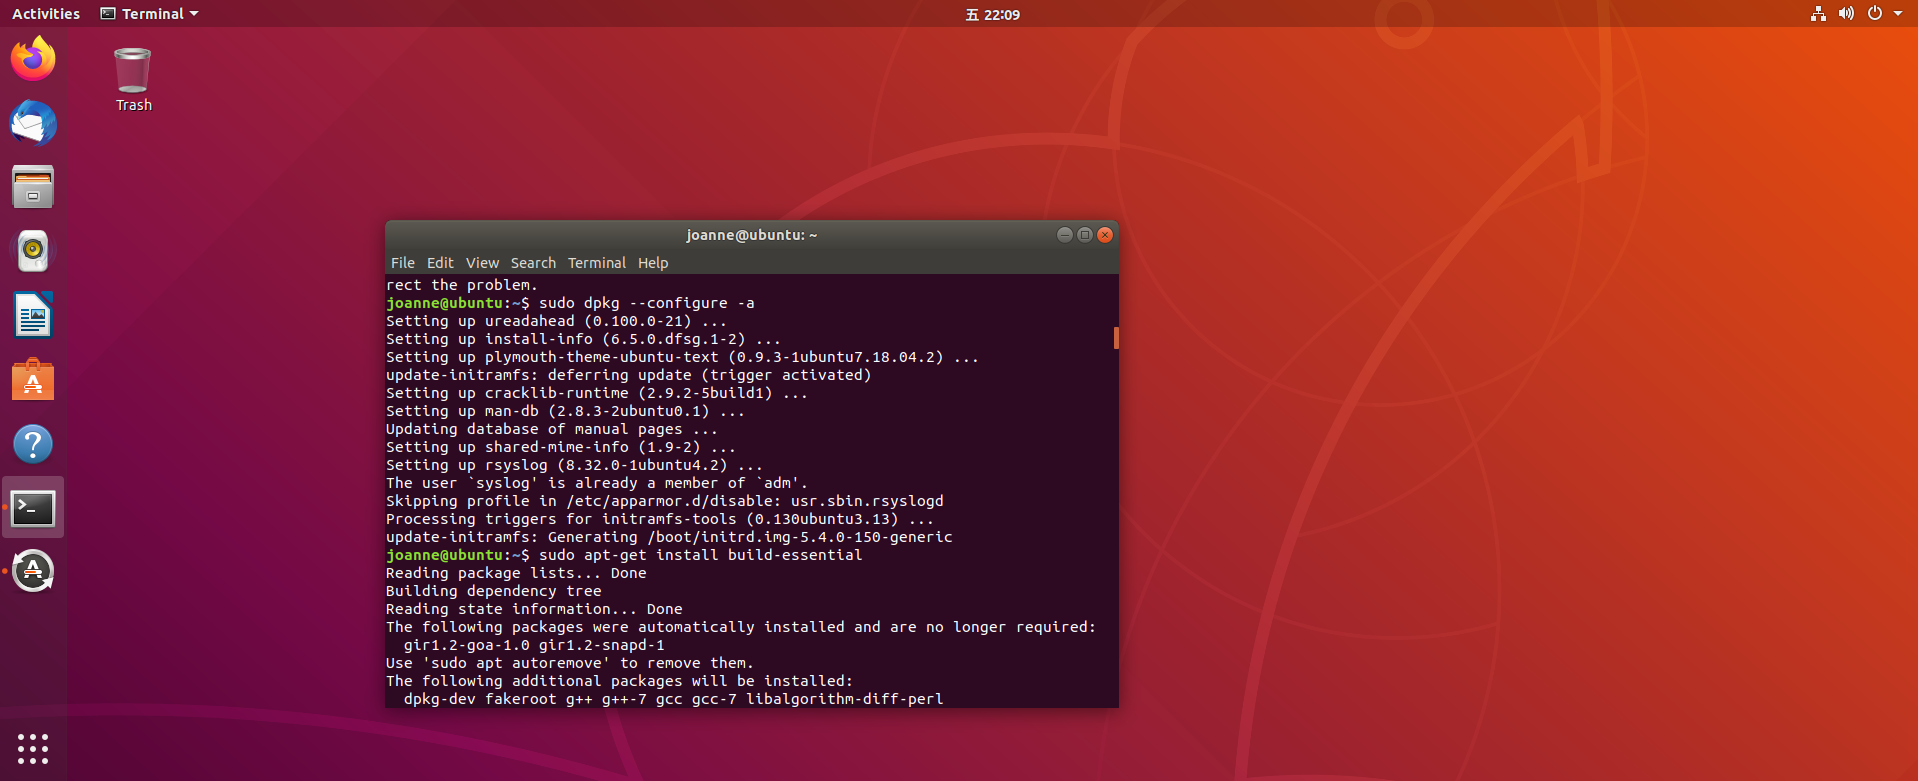Open the Help menu of Terminal
This screenshot has width=1918, height=781.
(x=653, y=263)
